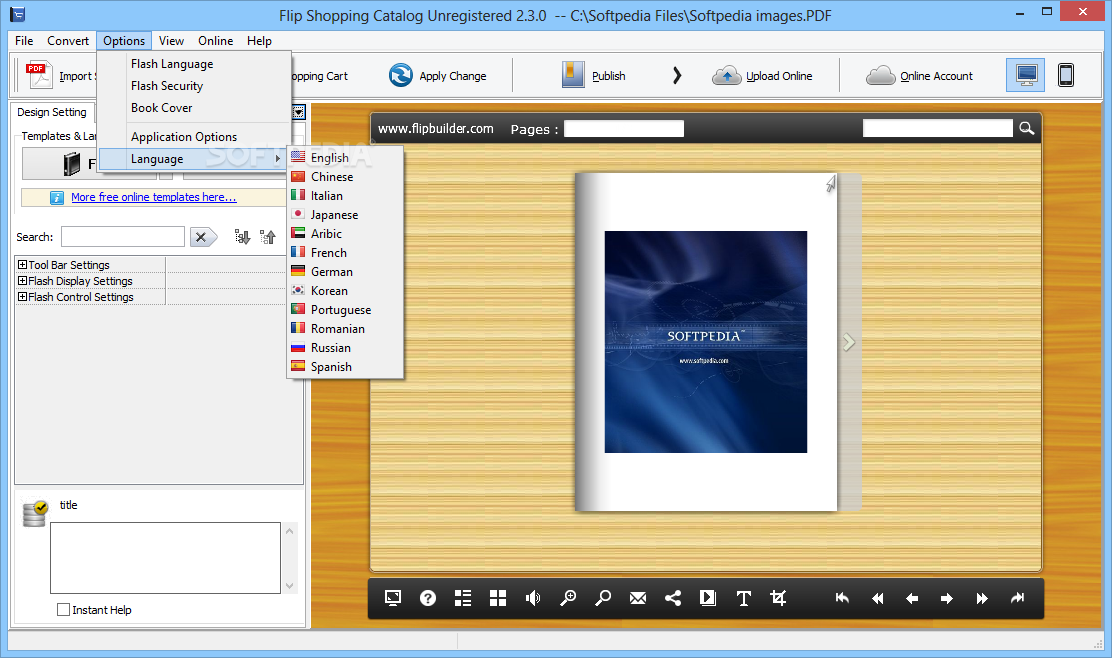Click the Design Setting tab
The width and height of the screenshot is (1112, 658).
coord(52,112)
